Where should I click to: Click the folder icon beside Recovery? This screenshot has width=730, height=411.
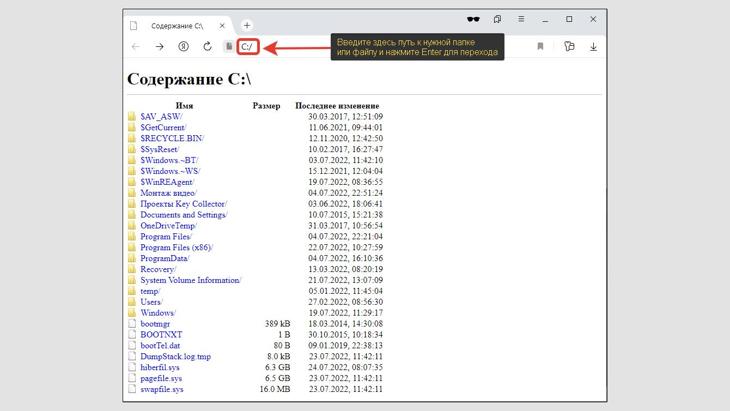click(x=132, y=269)
